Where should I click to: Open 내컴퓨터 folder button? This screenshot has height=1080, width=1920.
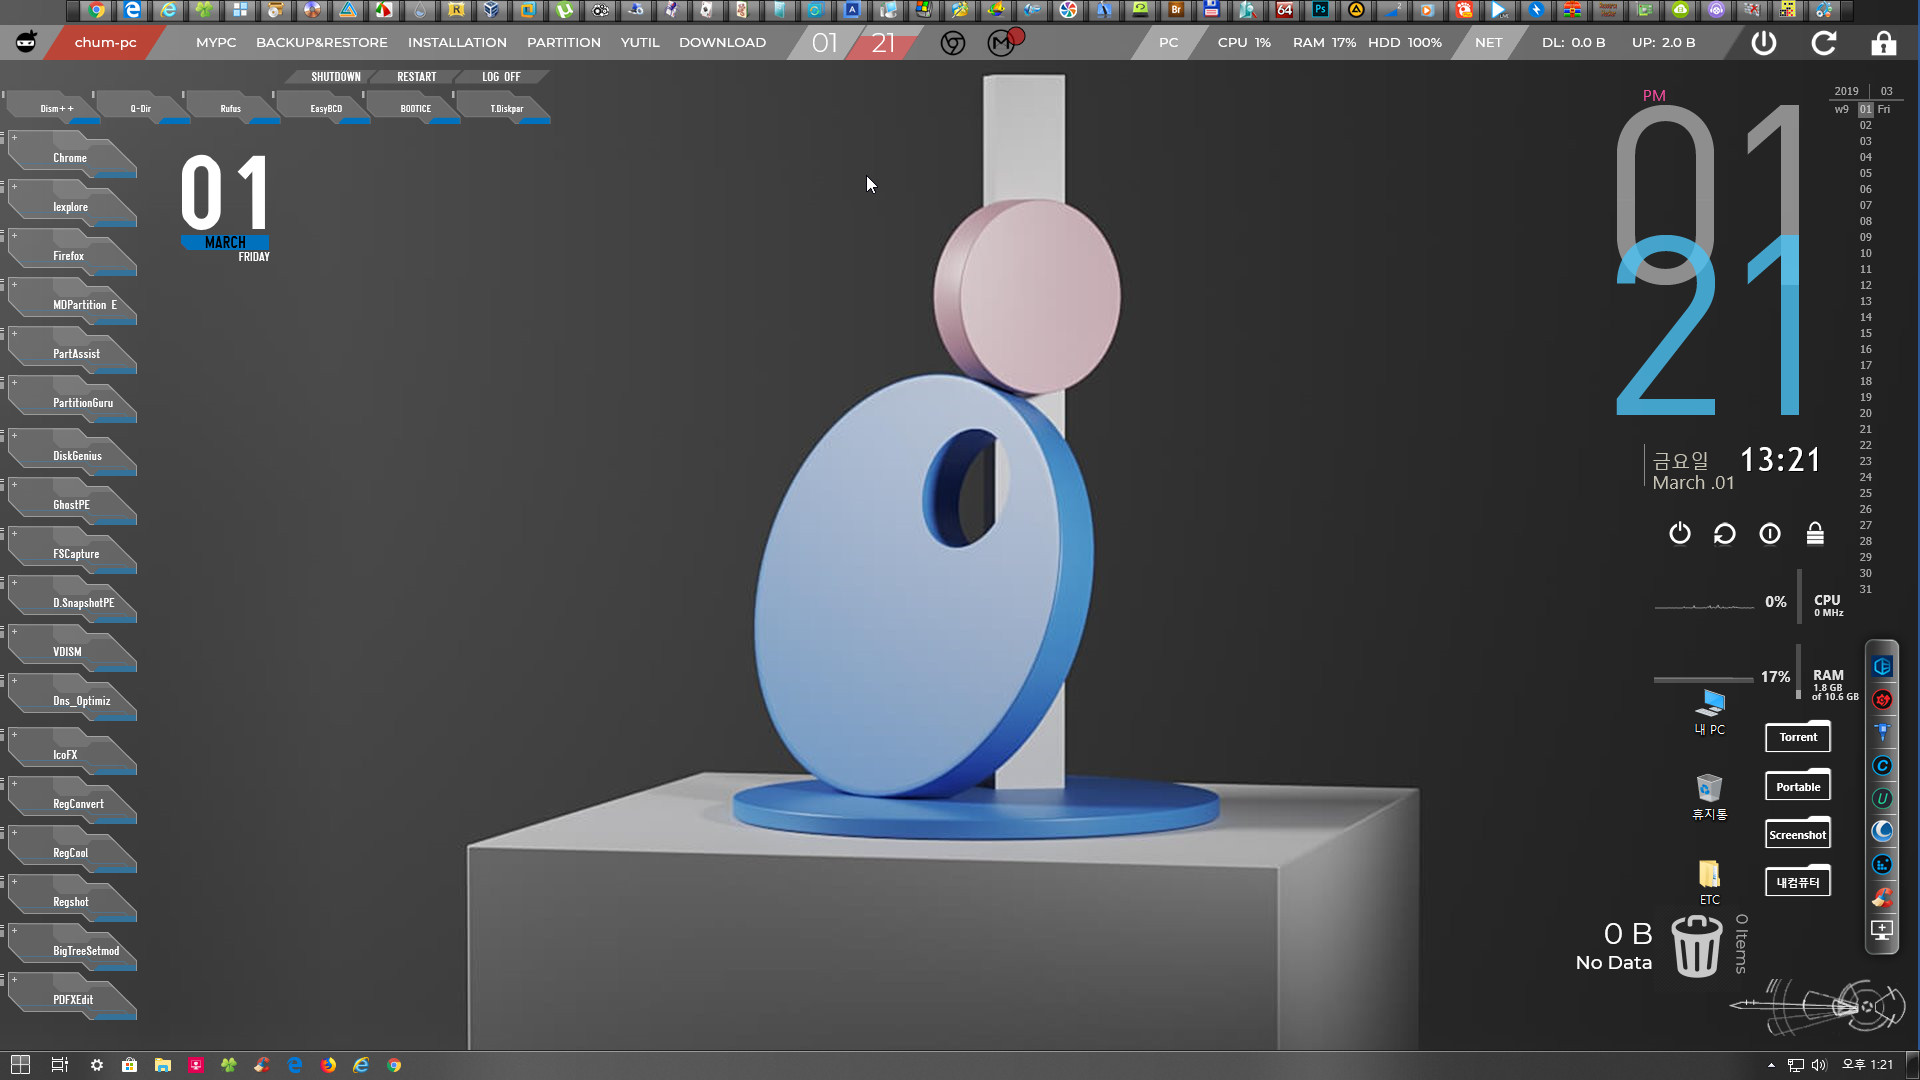click(x=1798, y=882)
